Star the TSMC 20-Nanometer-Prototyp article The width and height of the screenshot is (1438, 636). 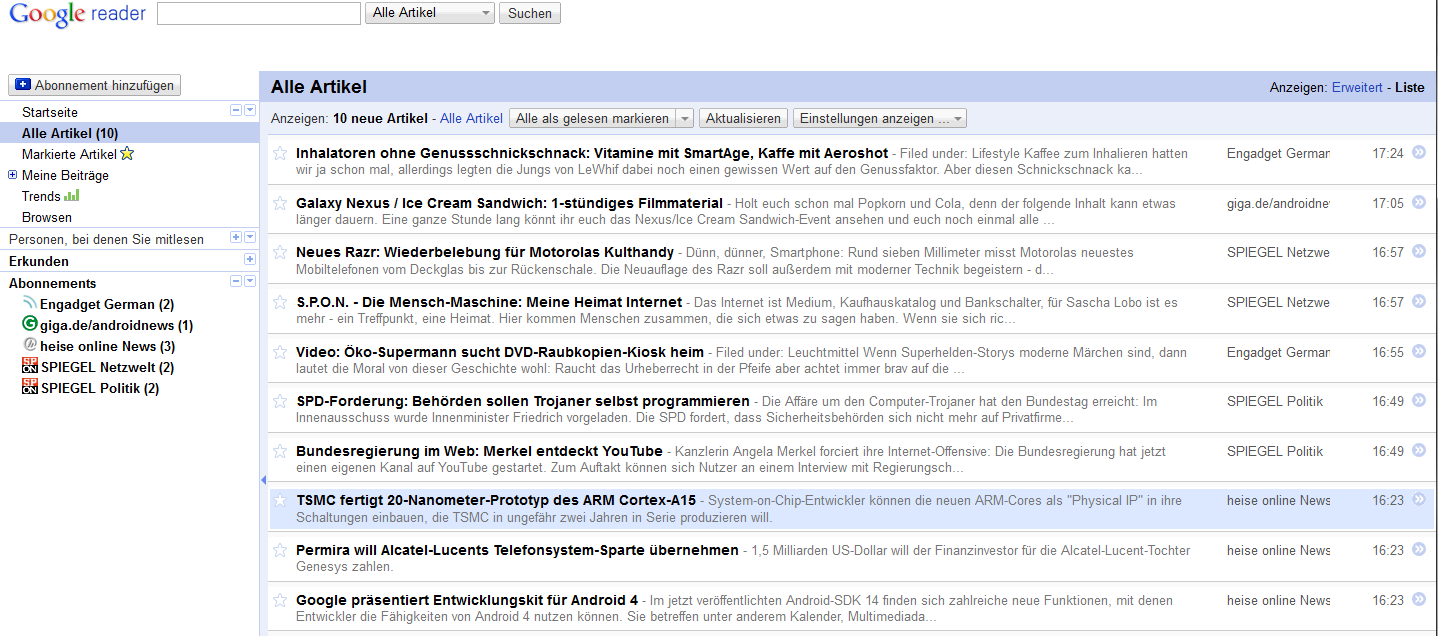pos(280,500)
